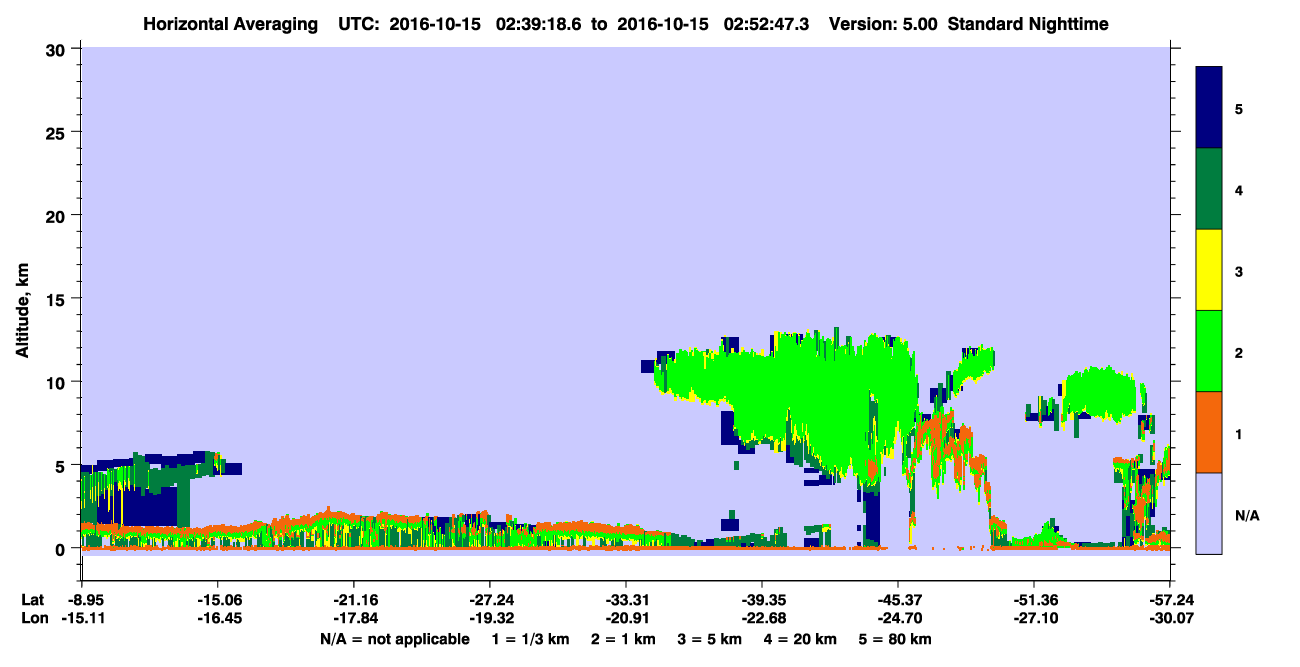This screenshot has width=1300, height=667.
Task: Click the legend text '4 = 20 km'
Action: [x=799, y=639]
